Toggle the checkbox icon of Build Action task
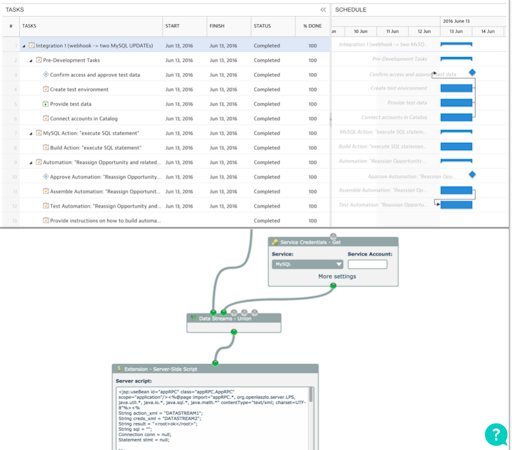The width and height of the screenshot is (512, 450). click(46, 147)
